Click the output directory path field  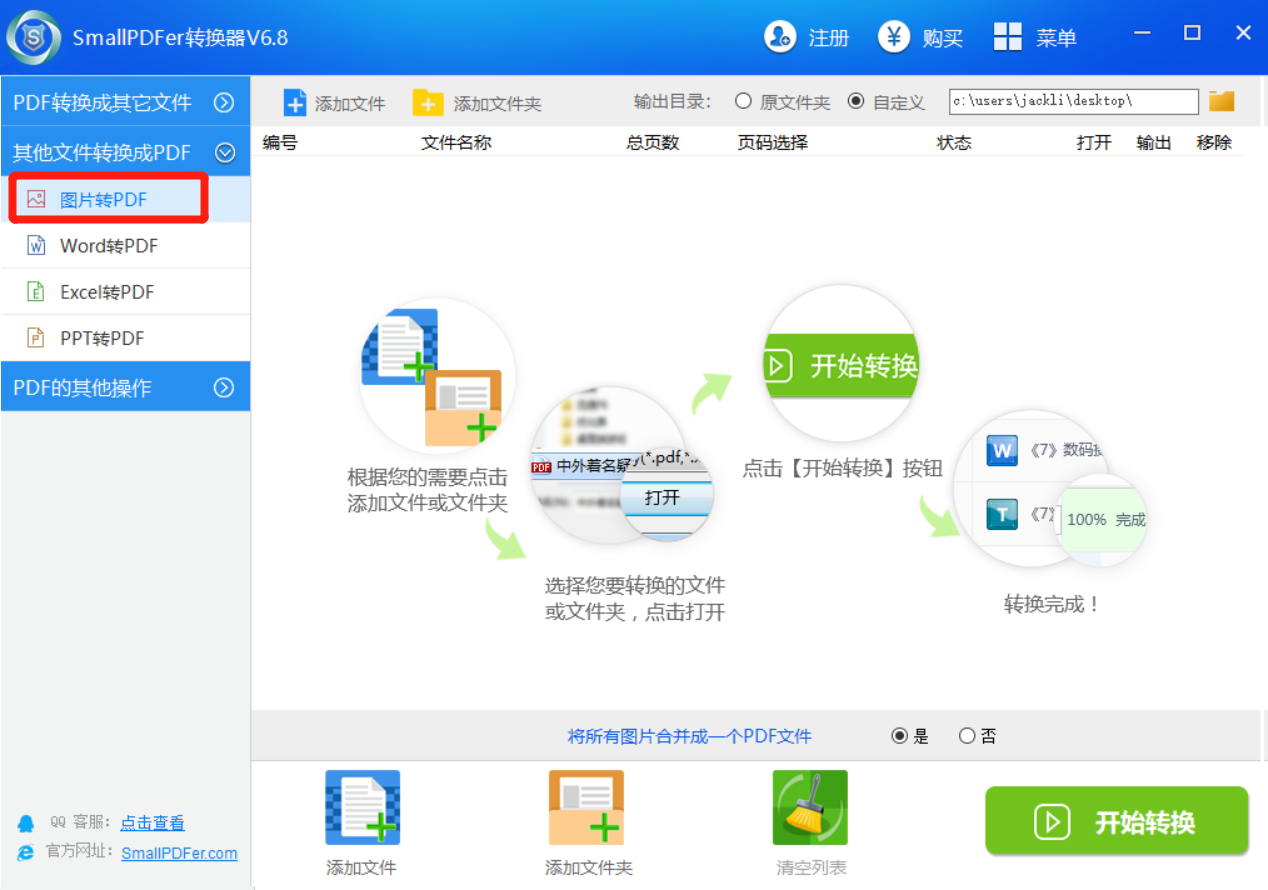point(1073,101)
